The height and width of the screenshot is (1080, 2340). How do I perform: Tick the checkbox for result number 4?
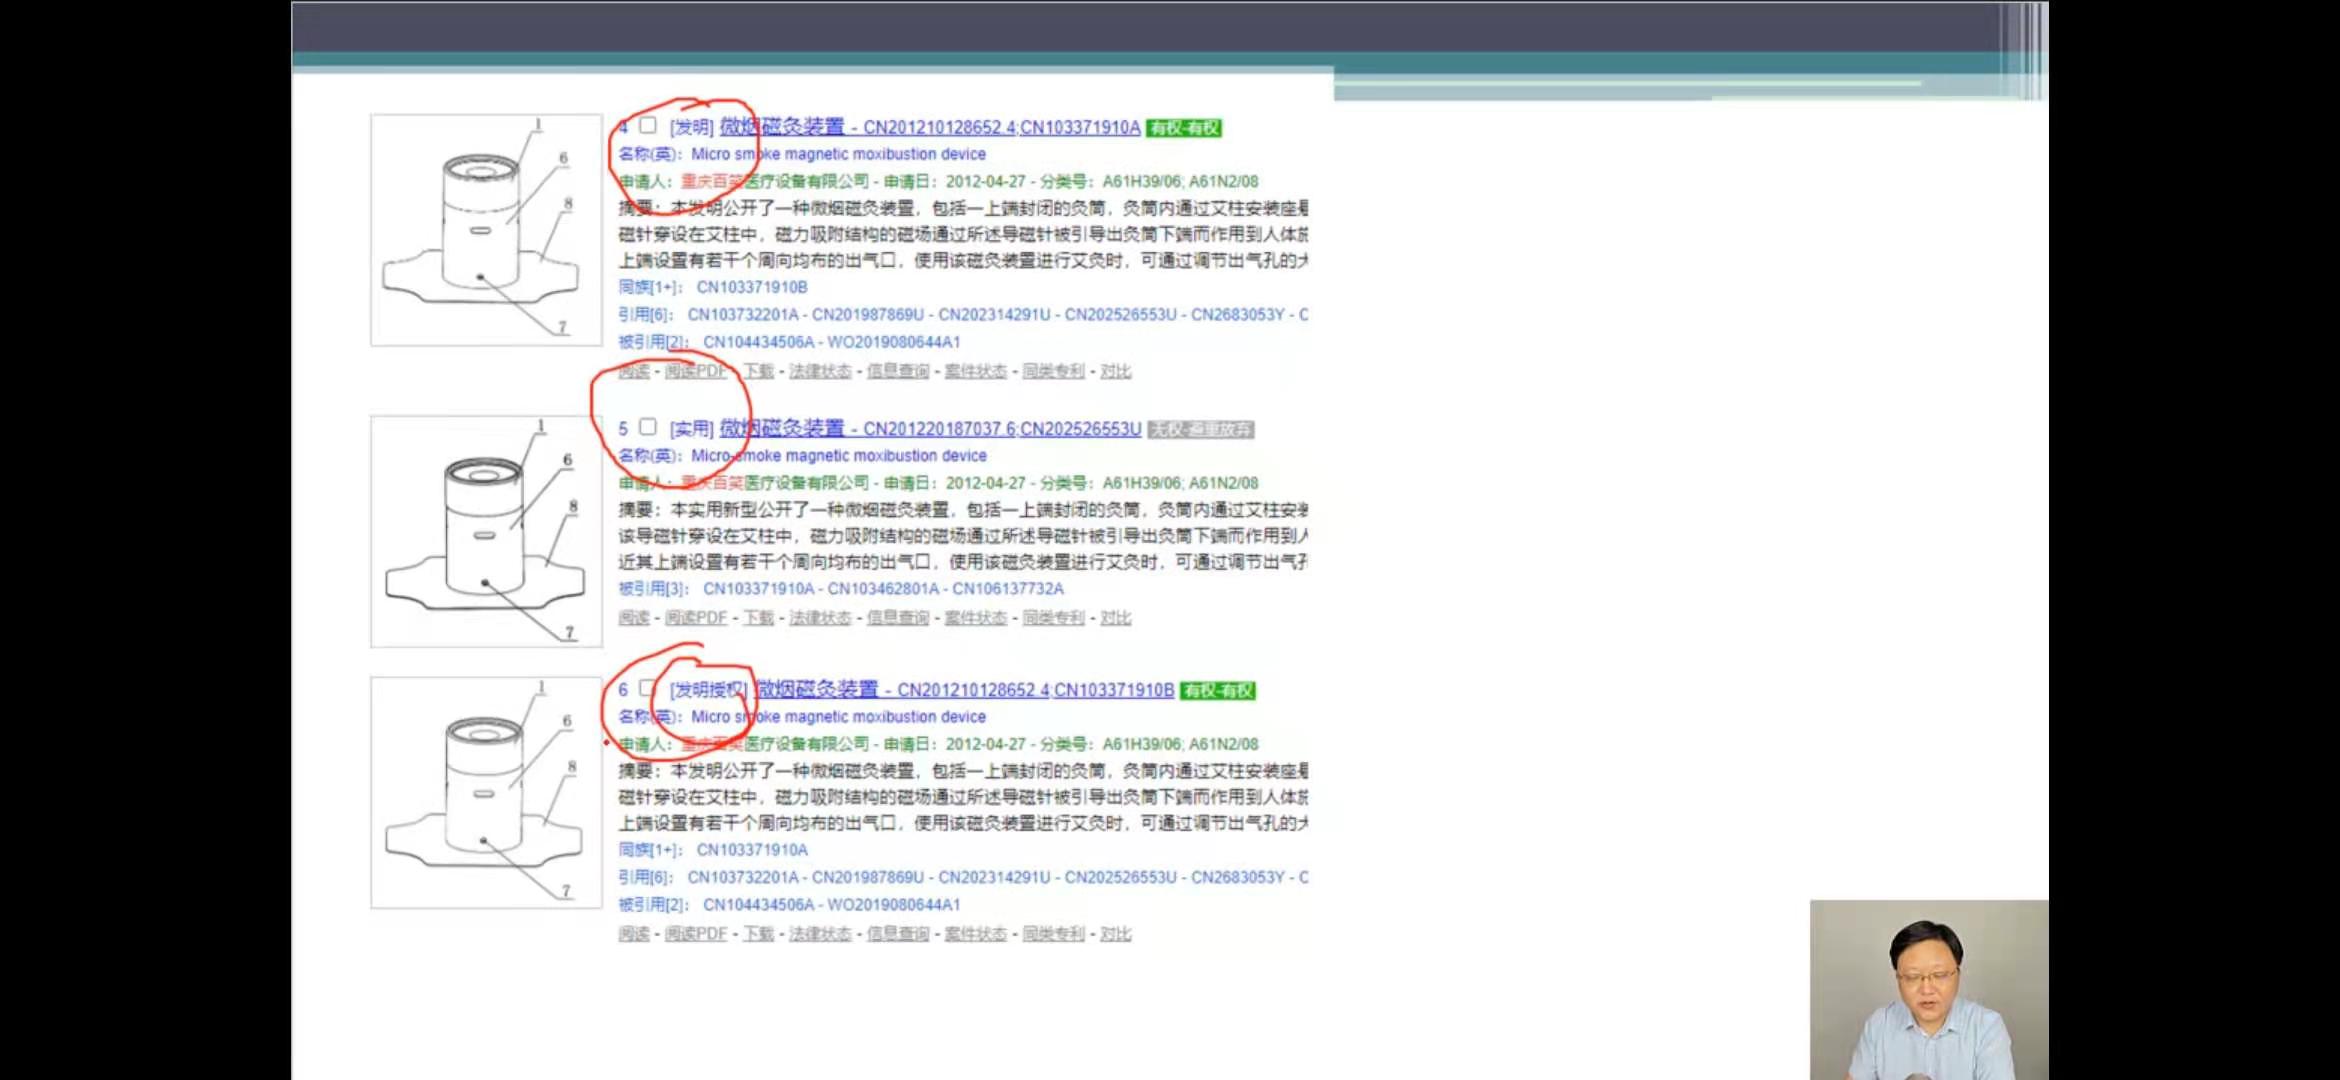click(x=648, y=126)
